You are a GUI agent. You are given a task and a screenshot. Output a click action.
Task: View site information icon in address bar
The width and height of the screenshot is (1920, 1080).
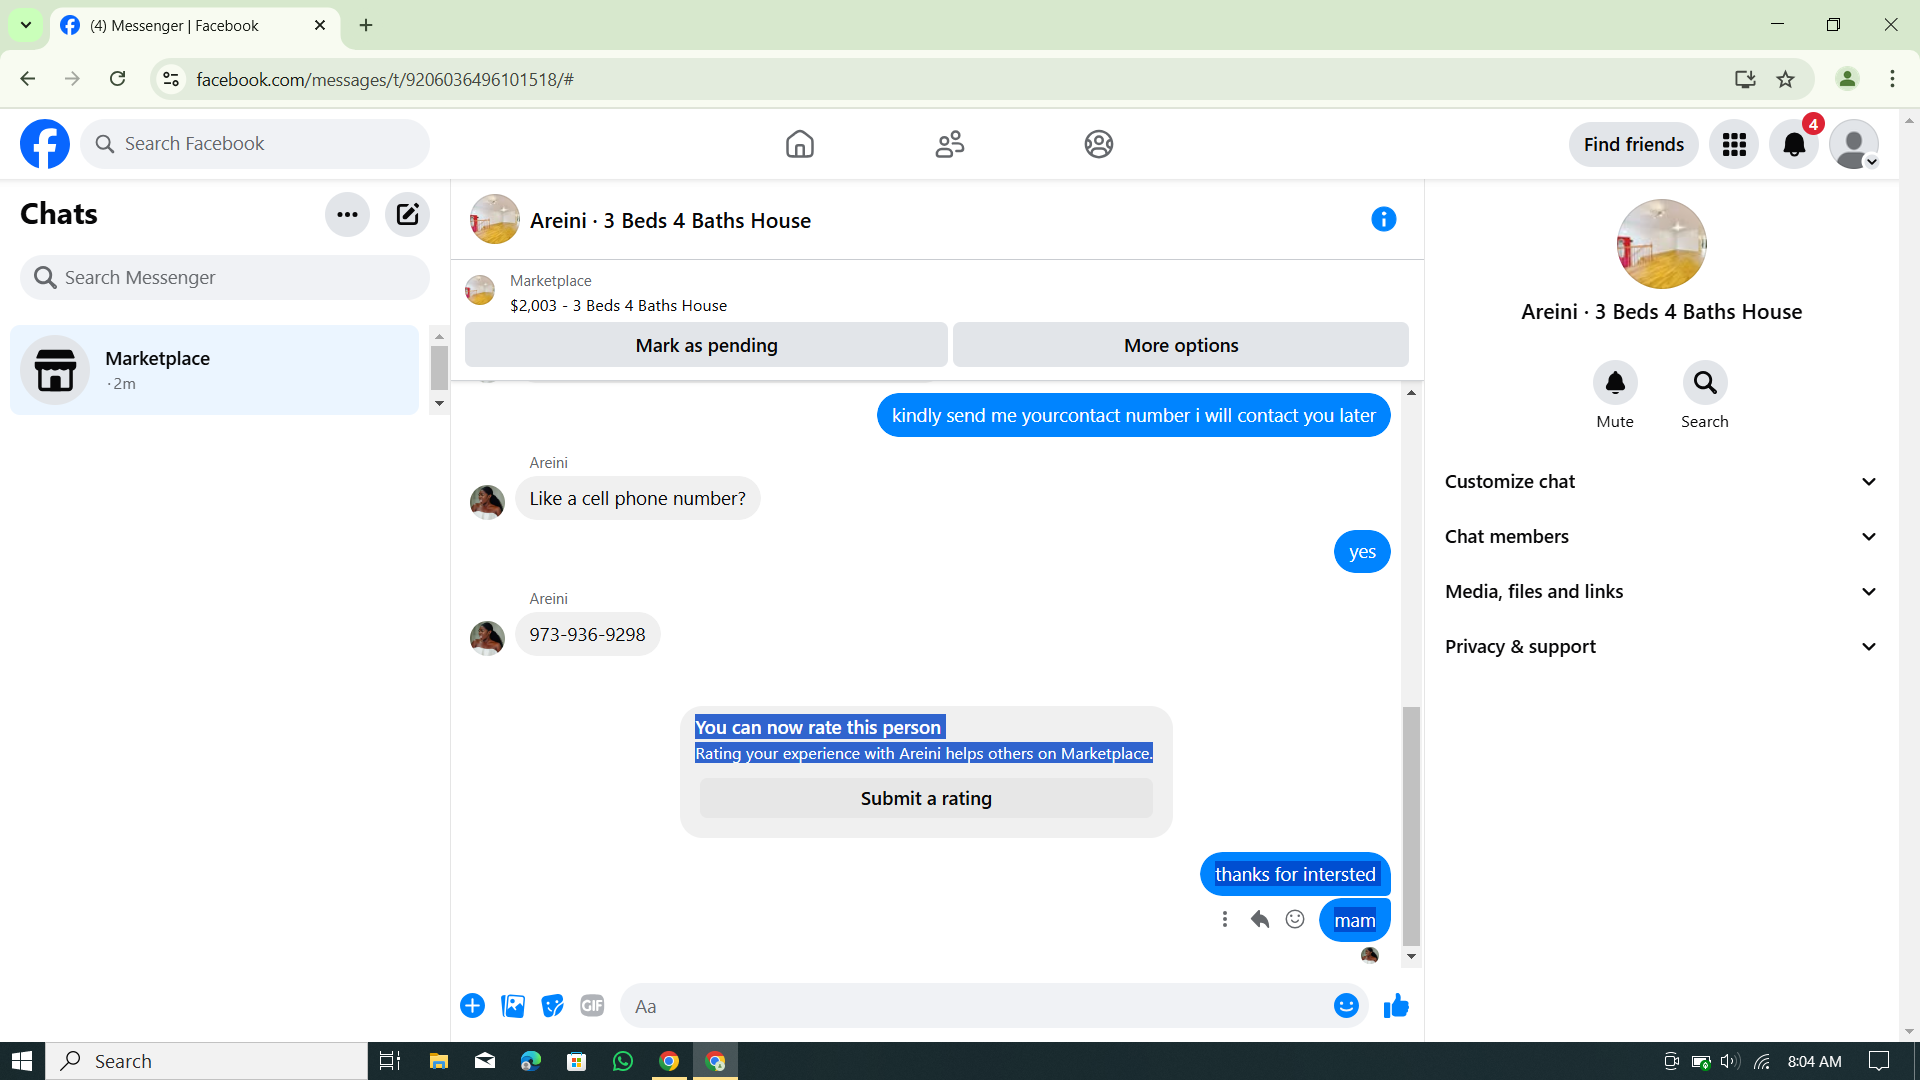pos(171,79)
